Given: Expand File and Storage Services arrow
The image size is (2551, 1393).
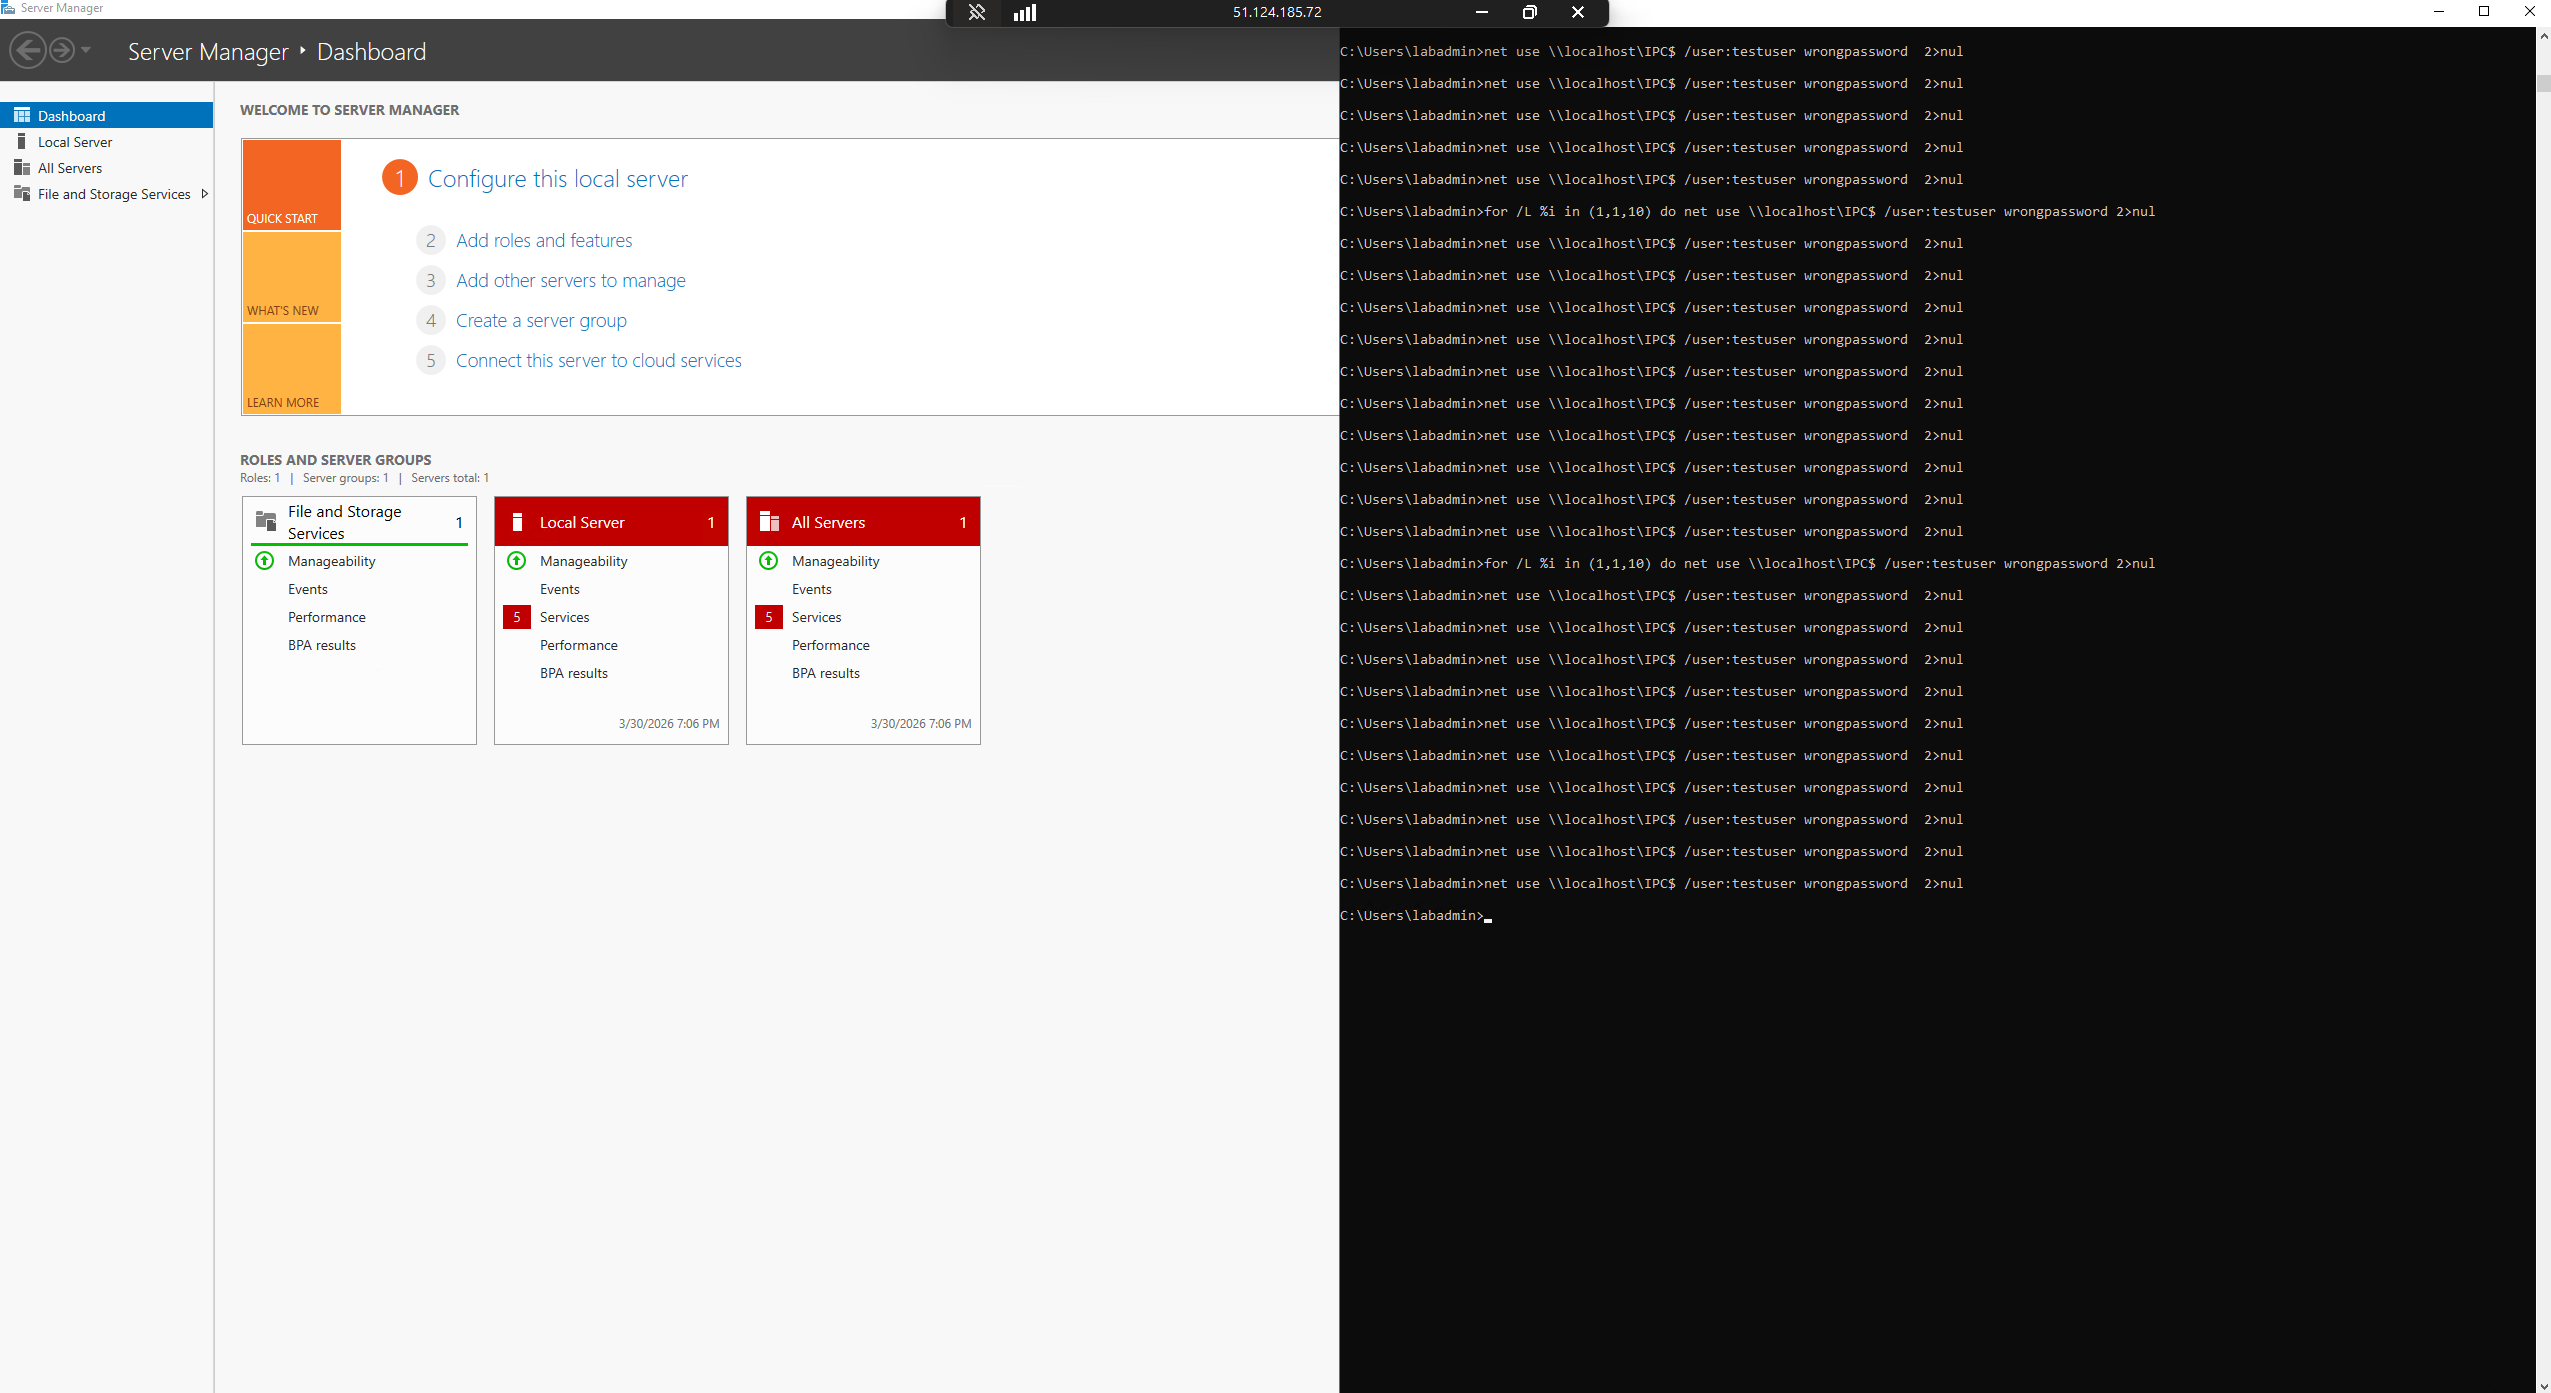Looking at the screenshot, I should pyautogui.click(x=205, y=194).
